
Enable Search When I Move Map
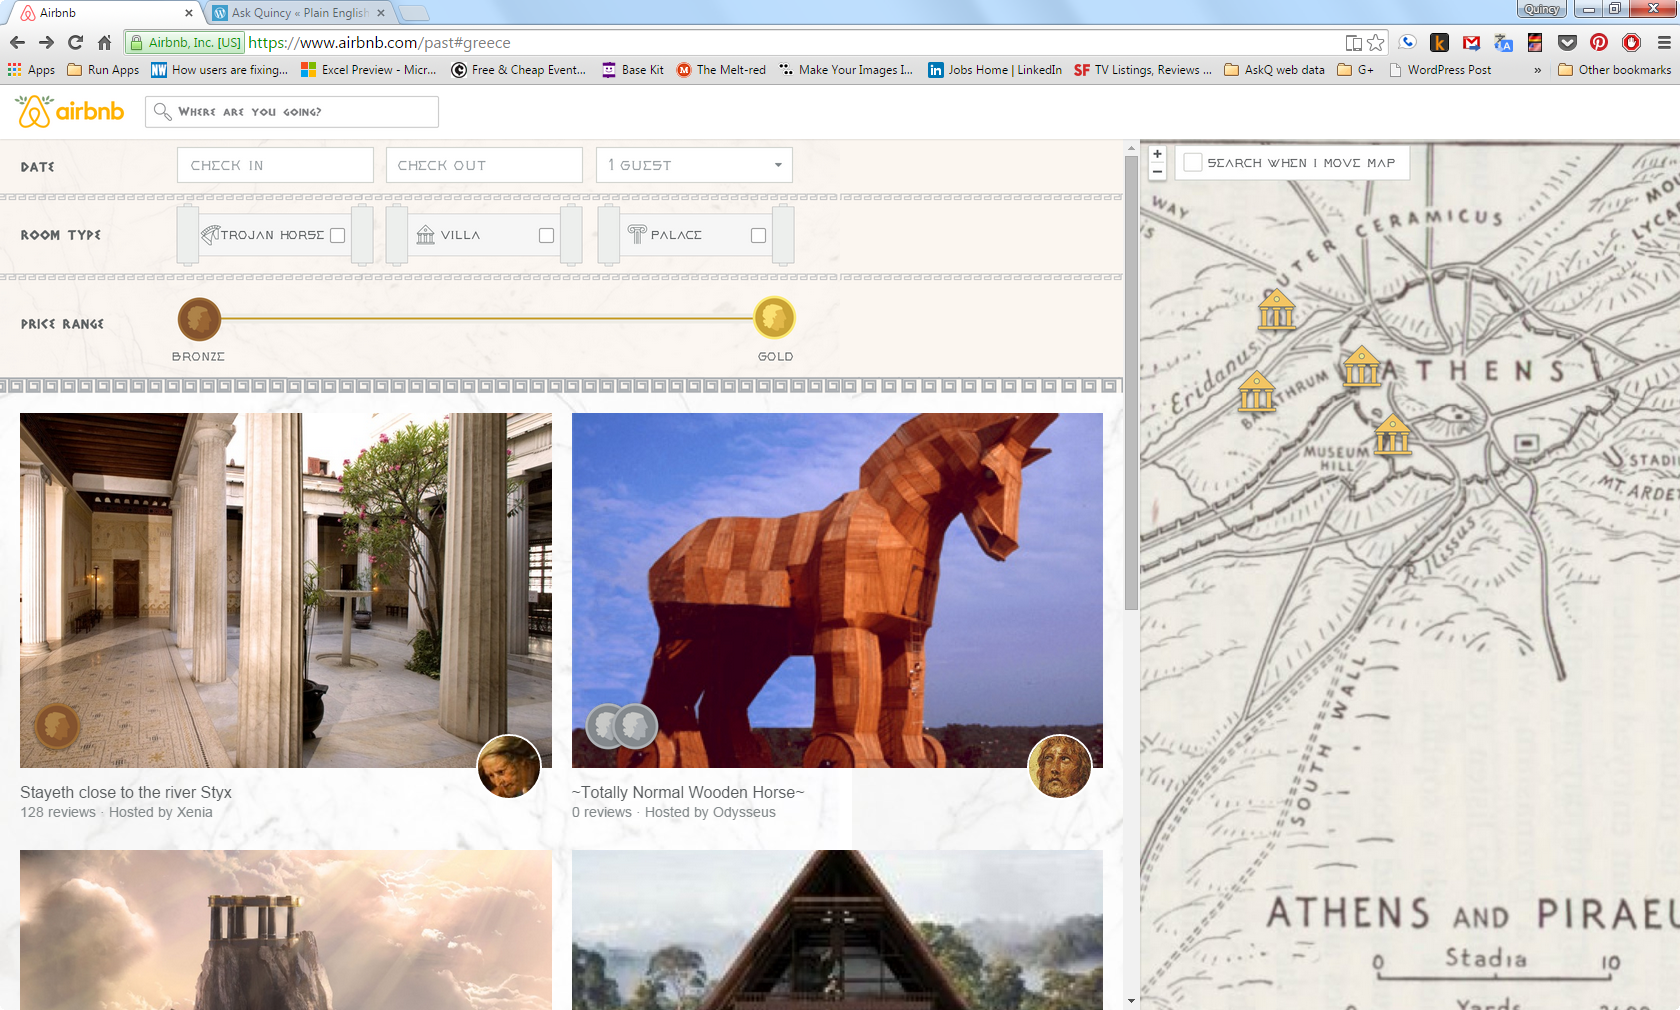pos(1193,163)
